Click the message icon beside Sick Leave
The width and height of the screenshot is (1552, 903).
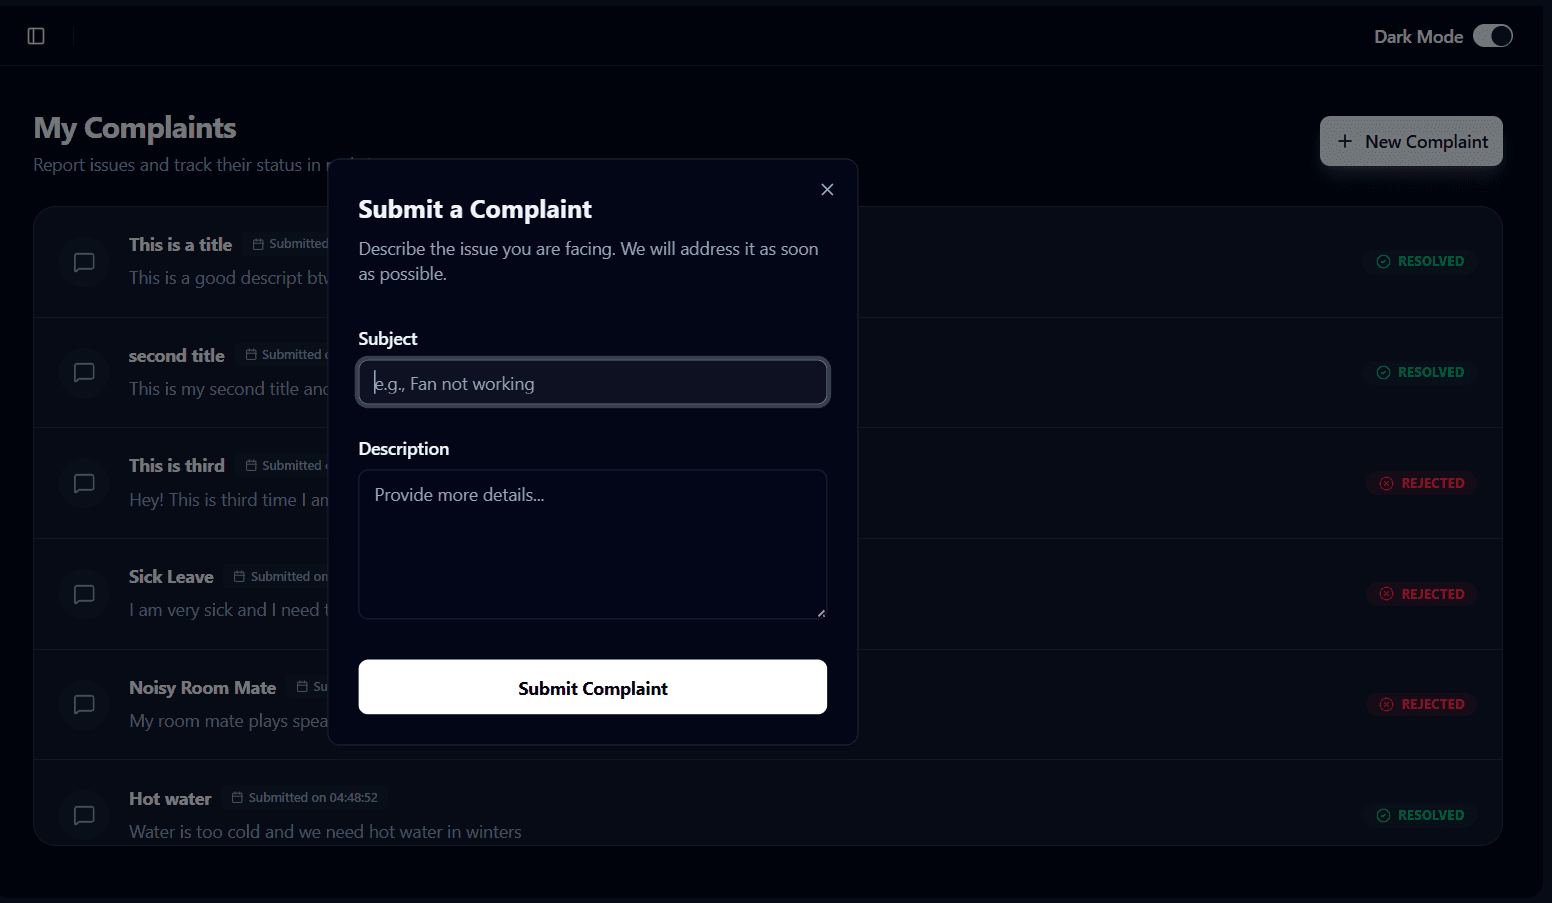point(85,594)
